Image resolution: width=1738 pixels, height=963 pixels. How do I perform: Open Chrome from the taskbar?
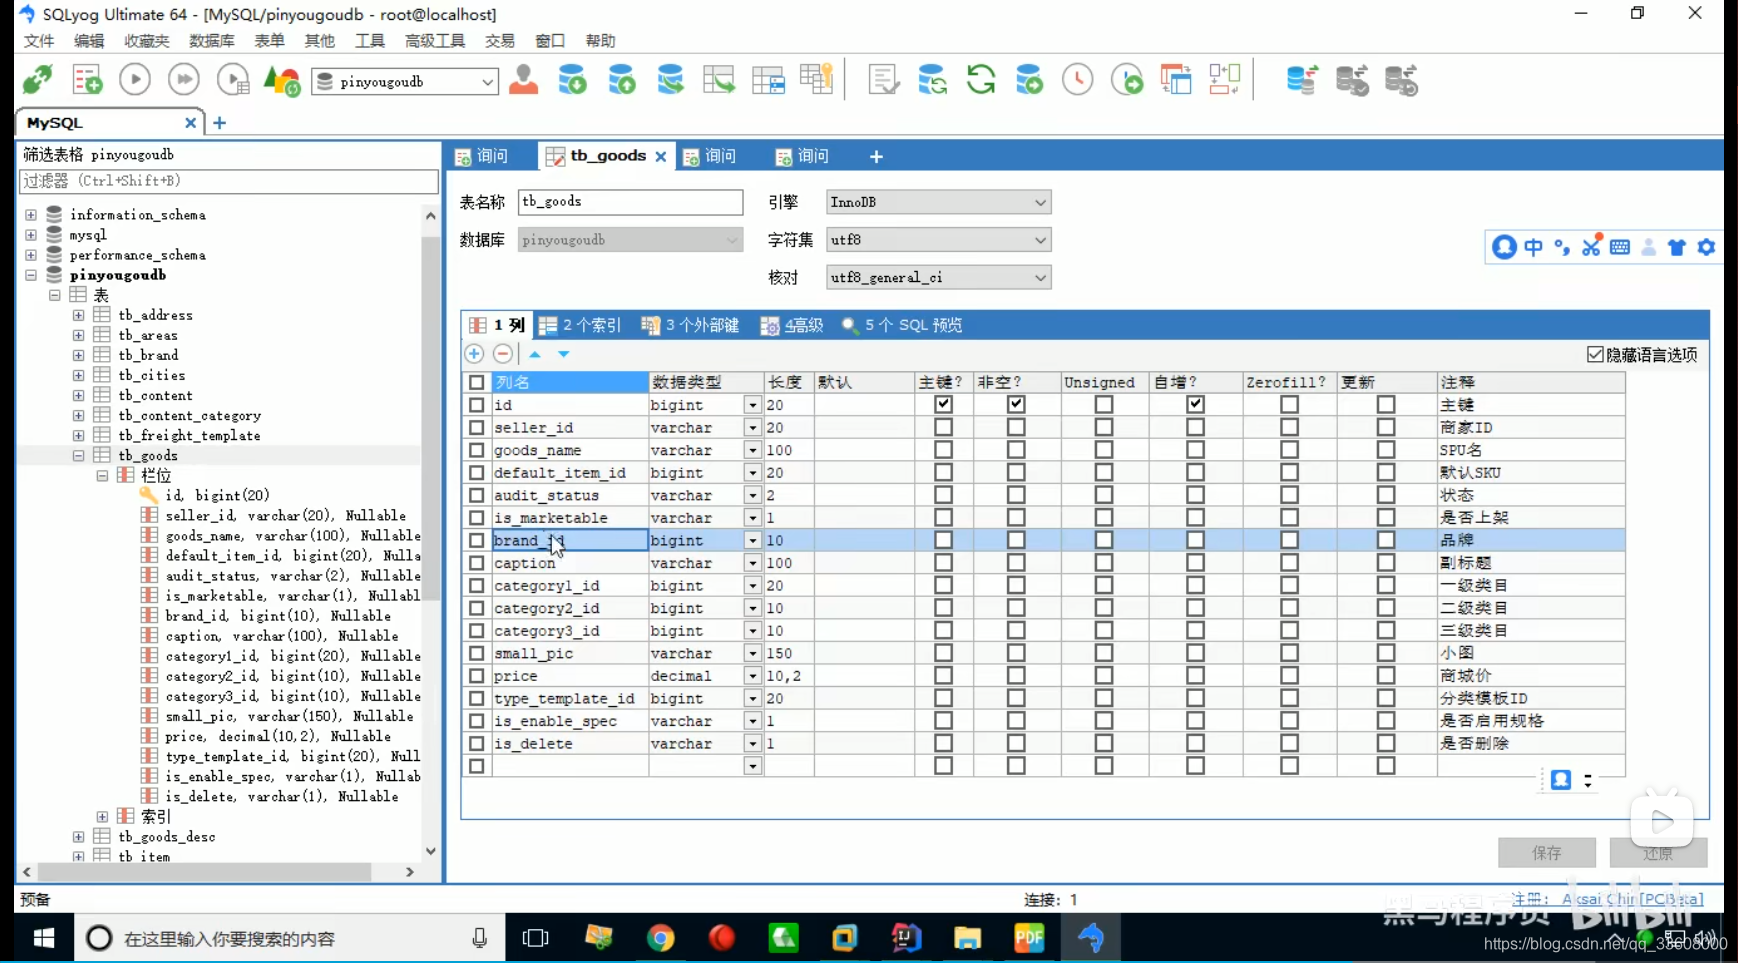tap(660, 938)
